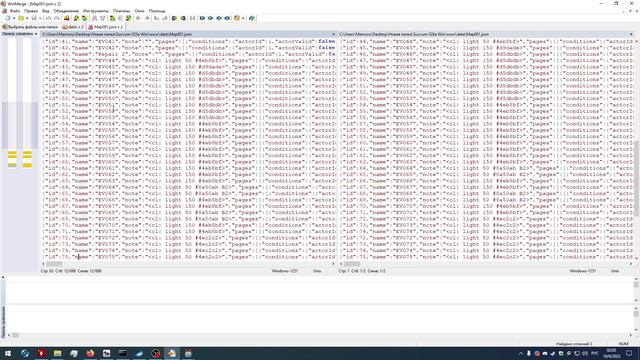The height and width of the screenshot is (360, 640).
Task: Open the Вид menu
Action: point(46,11)
